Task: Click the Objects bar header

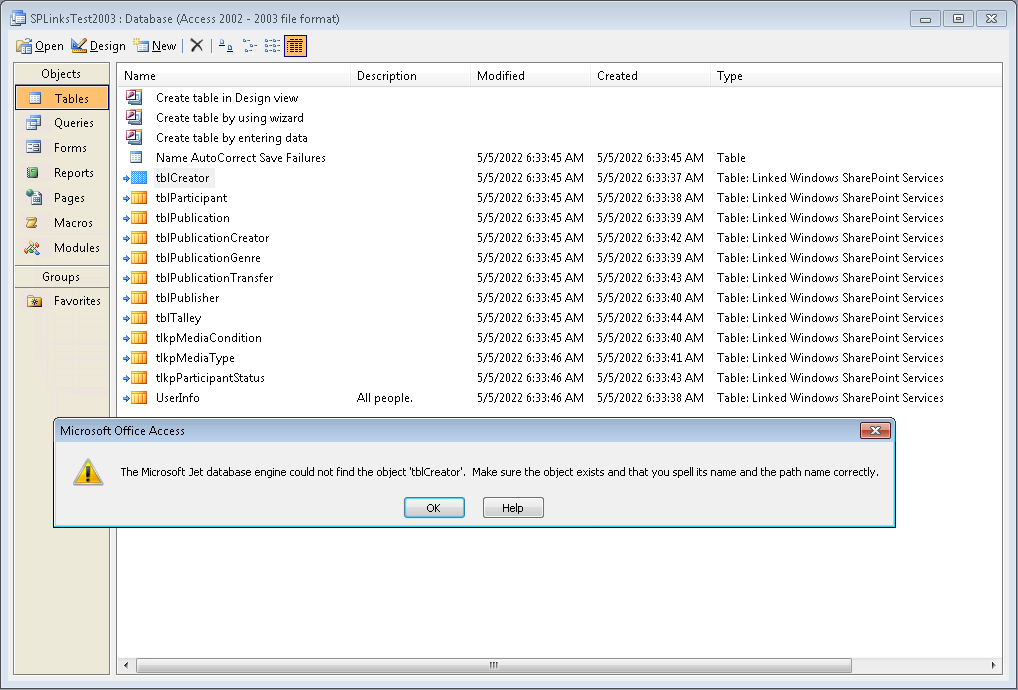Action: pyautogui.click(x=62, y=73)
